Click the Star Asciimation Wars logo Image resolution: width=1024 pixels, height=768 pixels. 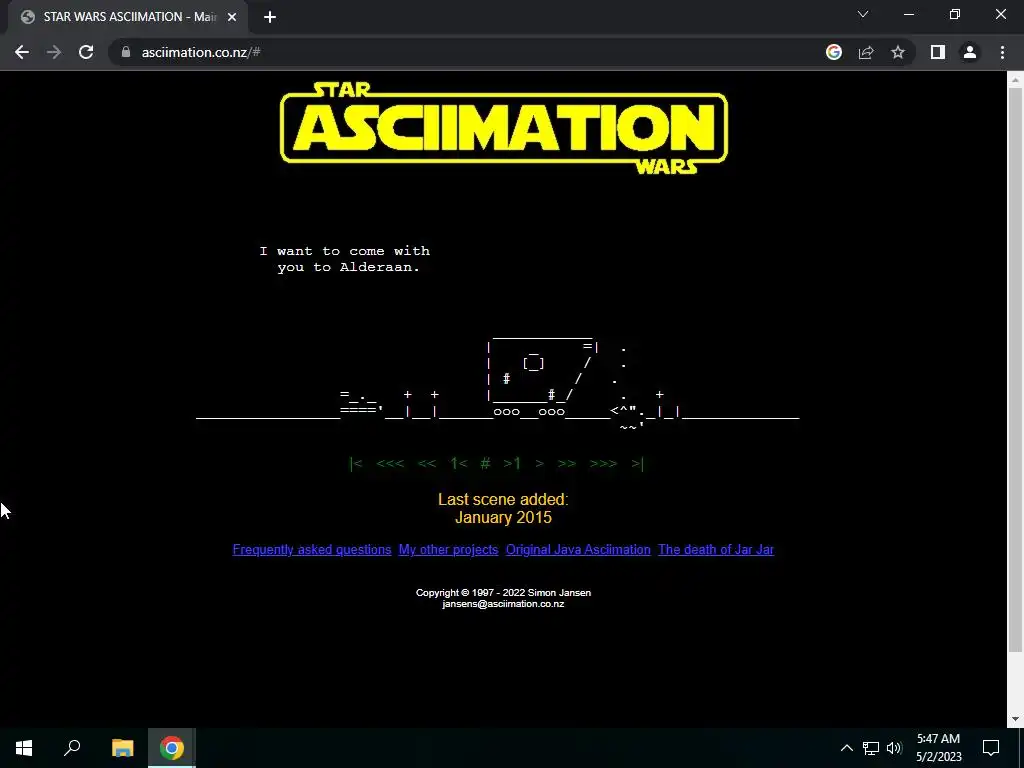(x=504, y=128)
